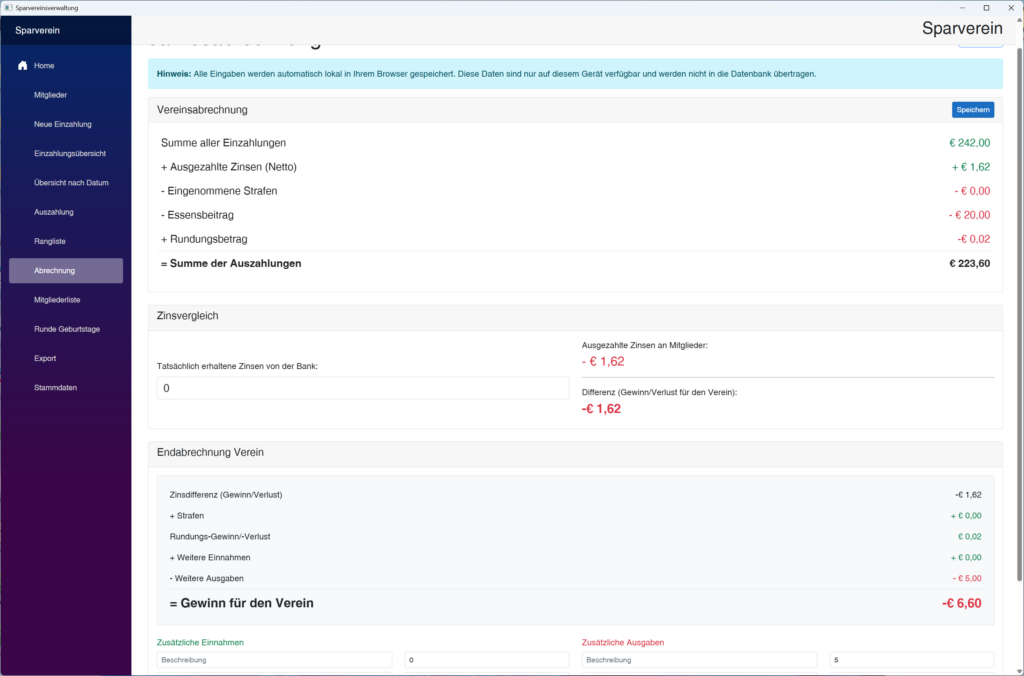This screenshot has width=1024, height=676.
Task: Click Beschreibung field under Zusätzliche Ausgaben
Action: click(699, 660)
